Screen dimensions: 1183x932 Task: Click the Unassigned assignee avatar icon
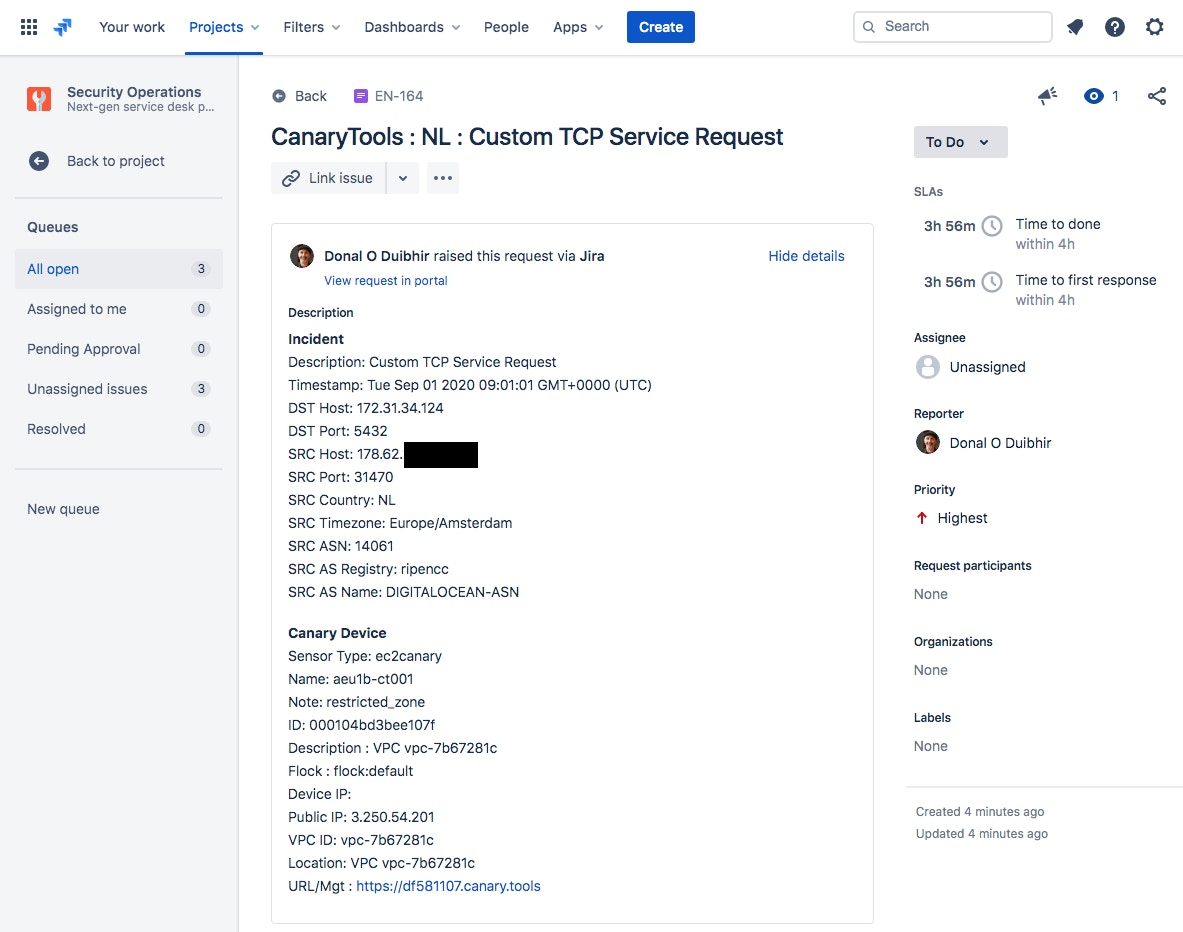pos(928,367)
